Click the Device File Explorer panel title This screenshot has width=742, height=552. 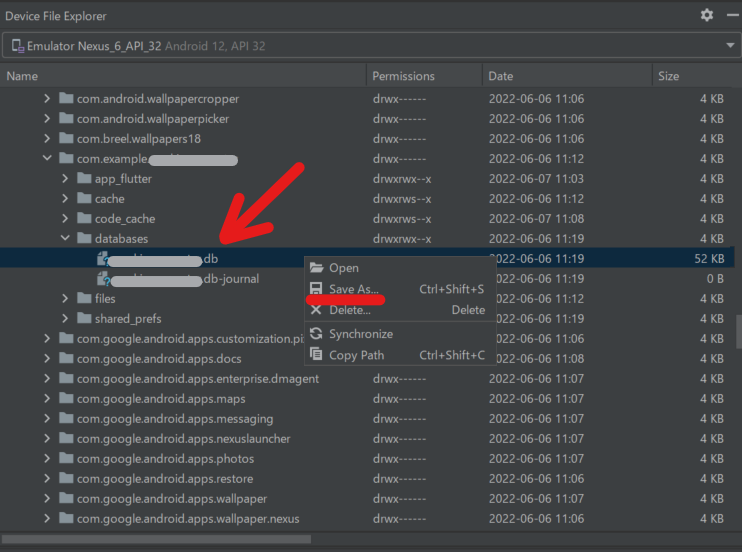coord(56,16)
